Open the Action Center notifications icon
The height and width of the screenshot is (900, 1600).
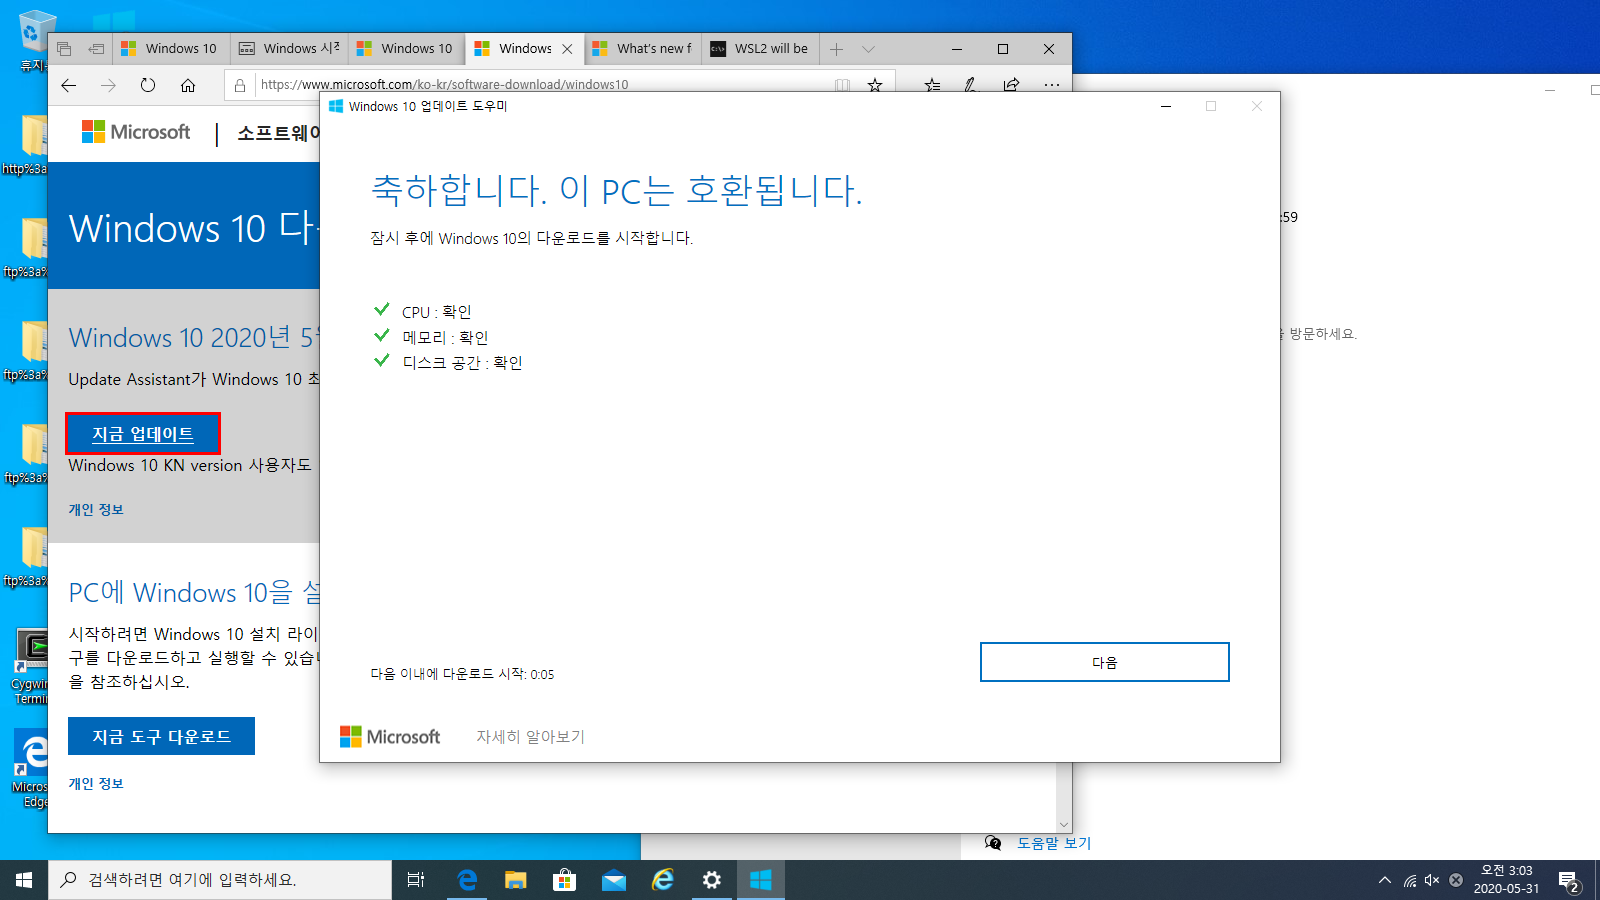(1569, 880)
